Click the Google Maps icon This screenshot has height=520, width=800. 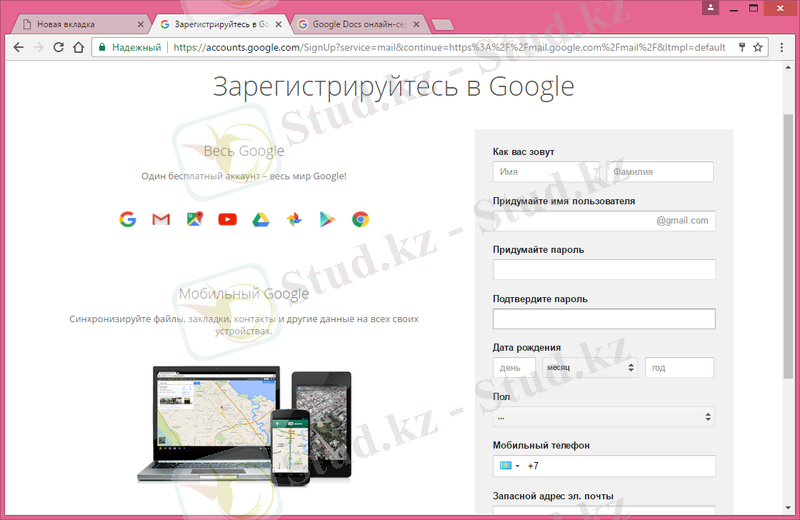click(x=194, y=219)
